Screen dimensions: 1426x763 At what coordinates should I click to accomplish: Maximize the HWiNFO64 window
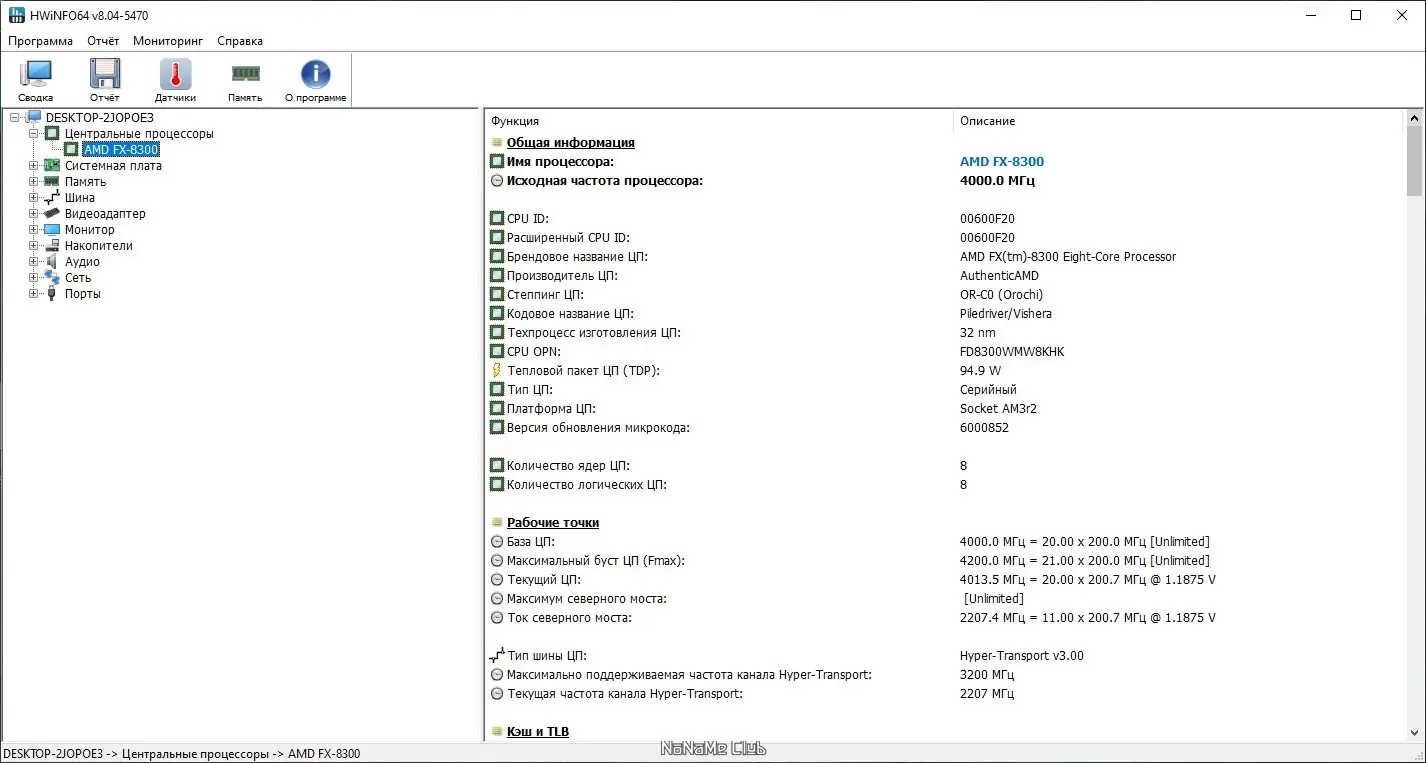point(1356,15)
